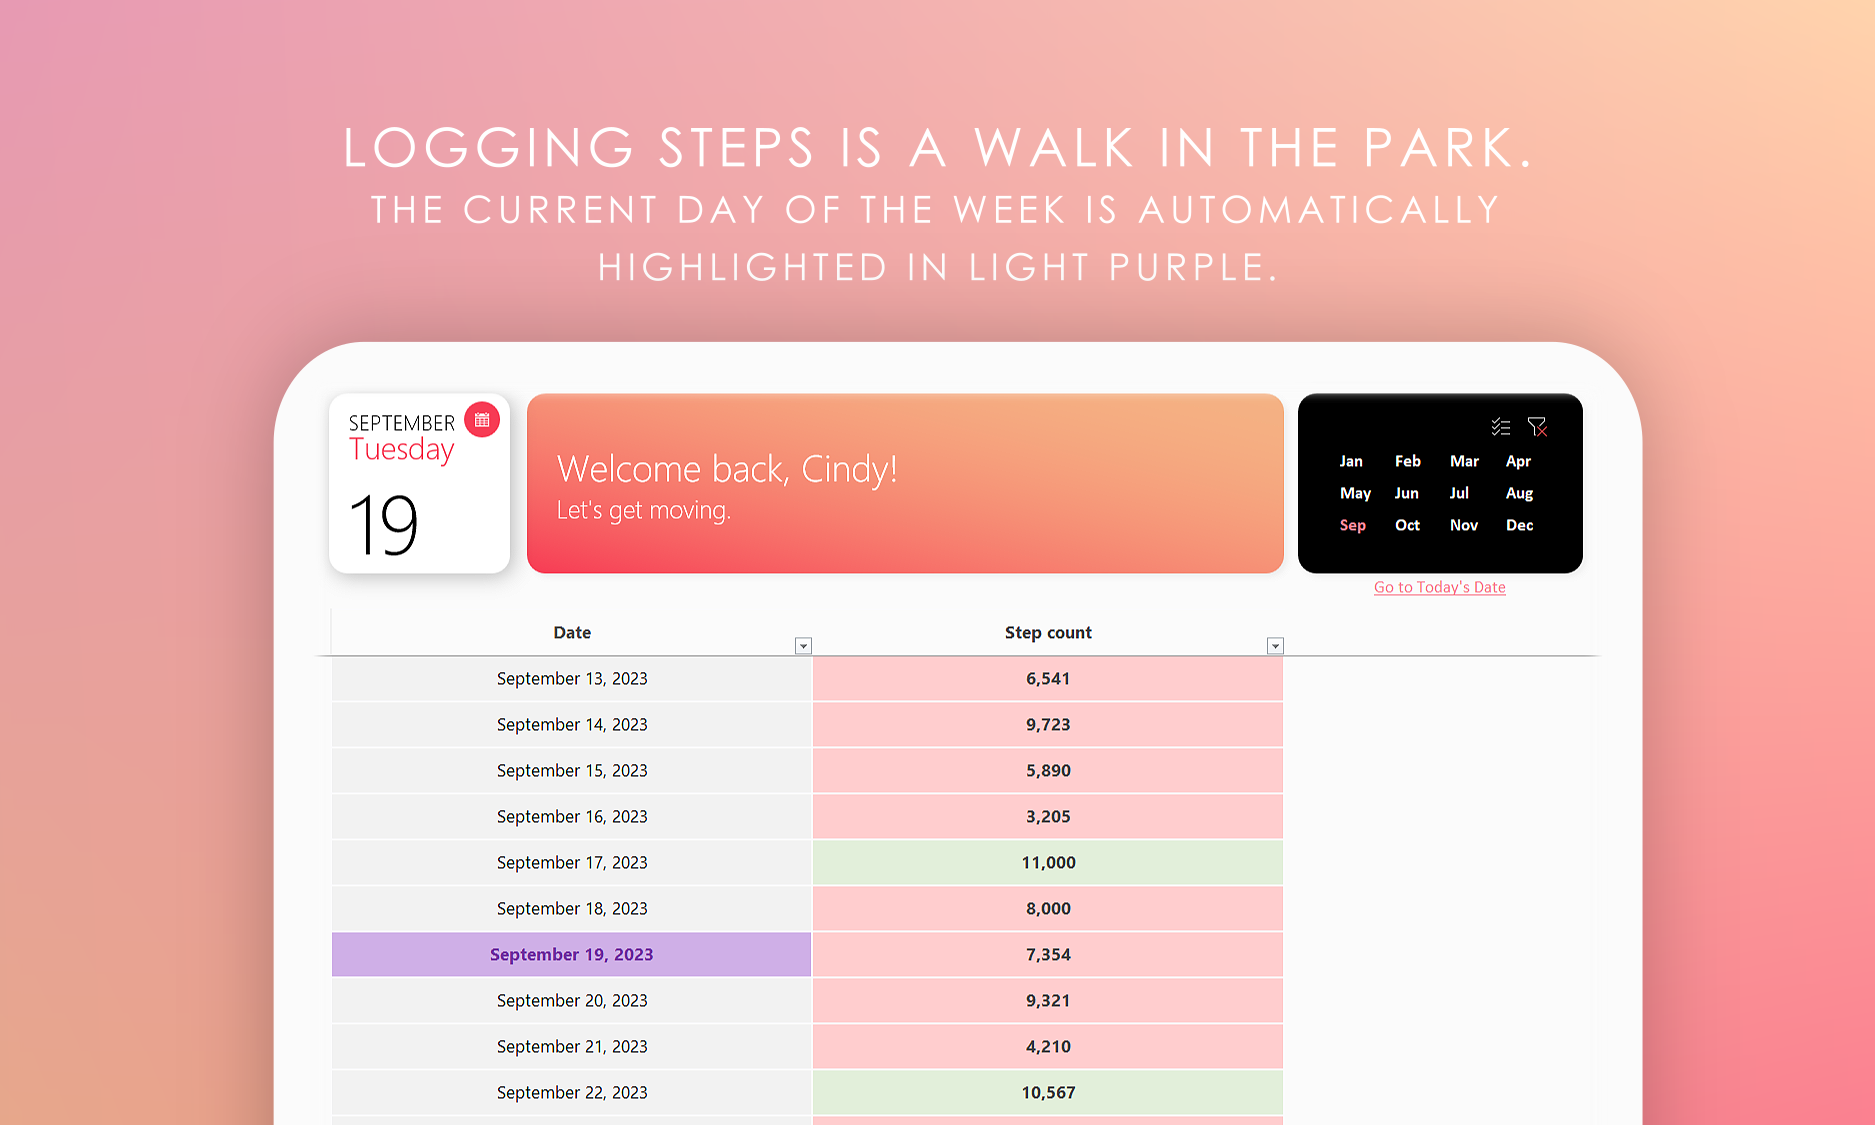Click the Step count column header
Image resolution: width=1875 pixels, height=1125 pixels.
[1047, 632]
